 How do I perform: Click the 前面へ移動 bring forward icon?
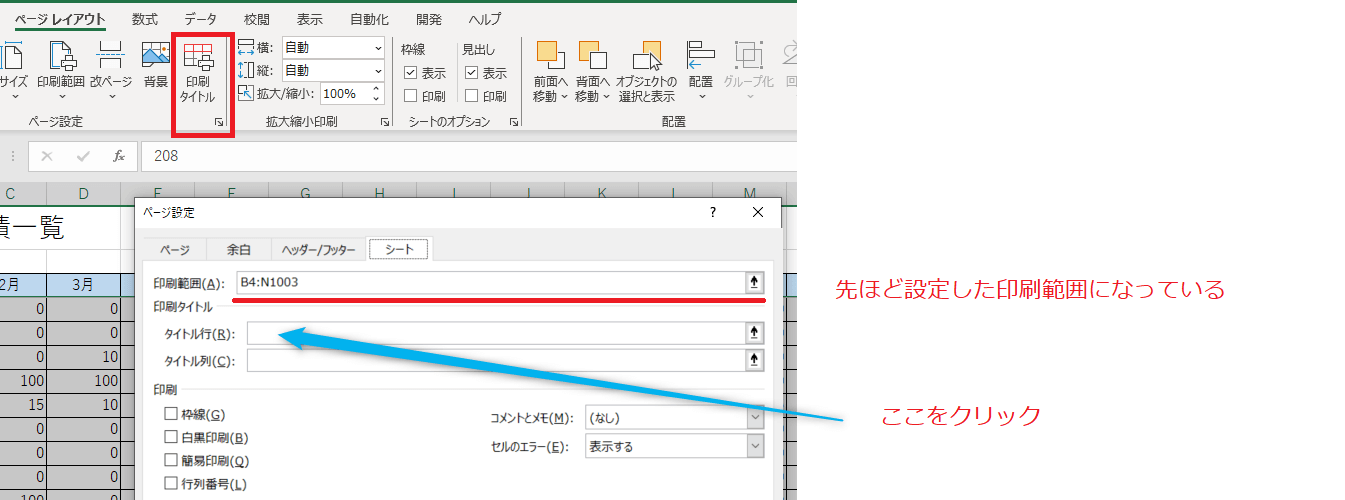[x=549, y=55]
